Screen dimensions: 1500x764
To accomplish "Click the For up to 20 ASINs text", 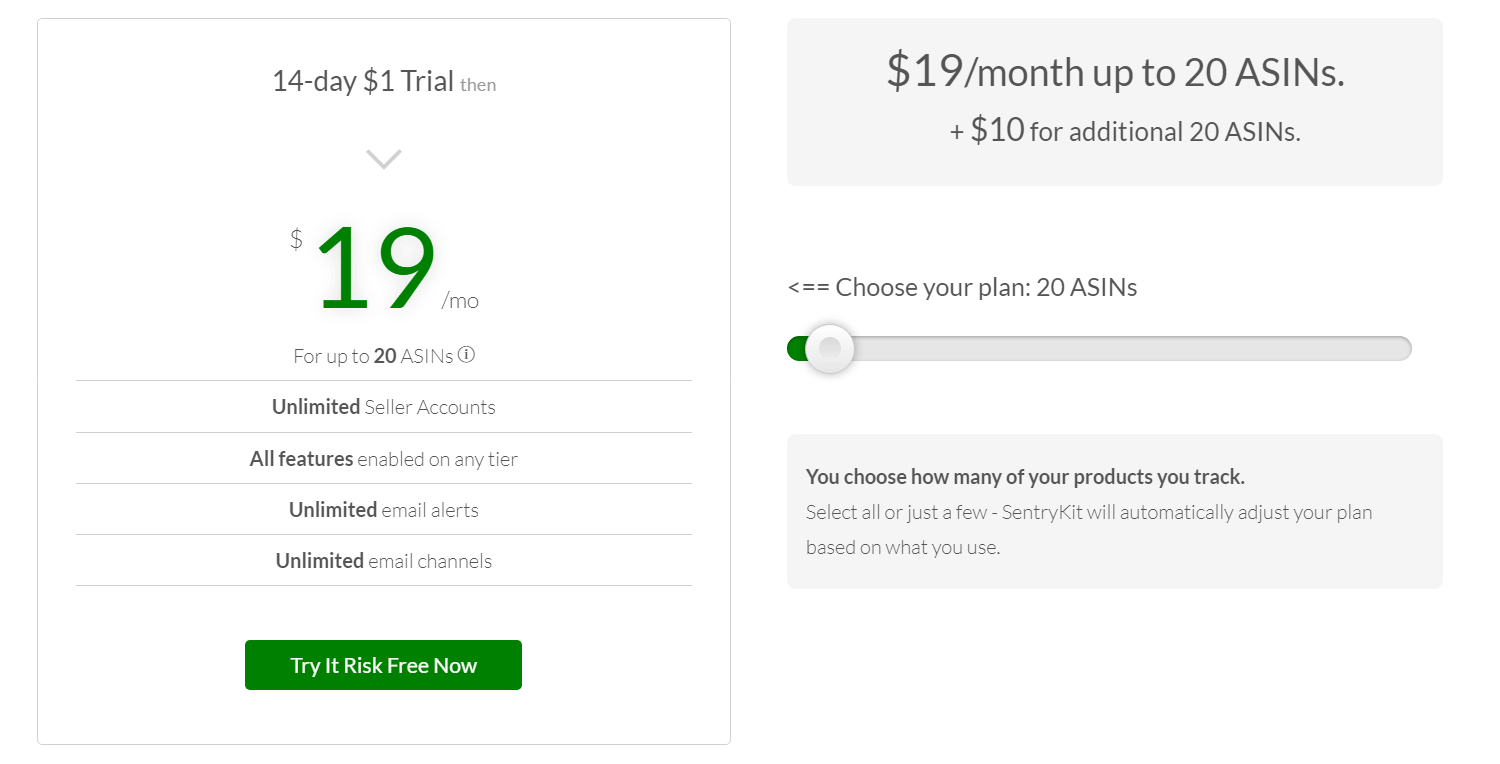I will click(372, 356).
